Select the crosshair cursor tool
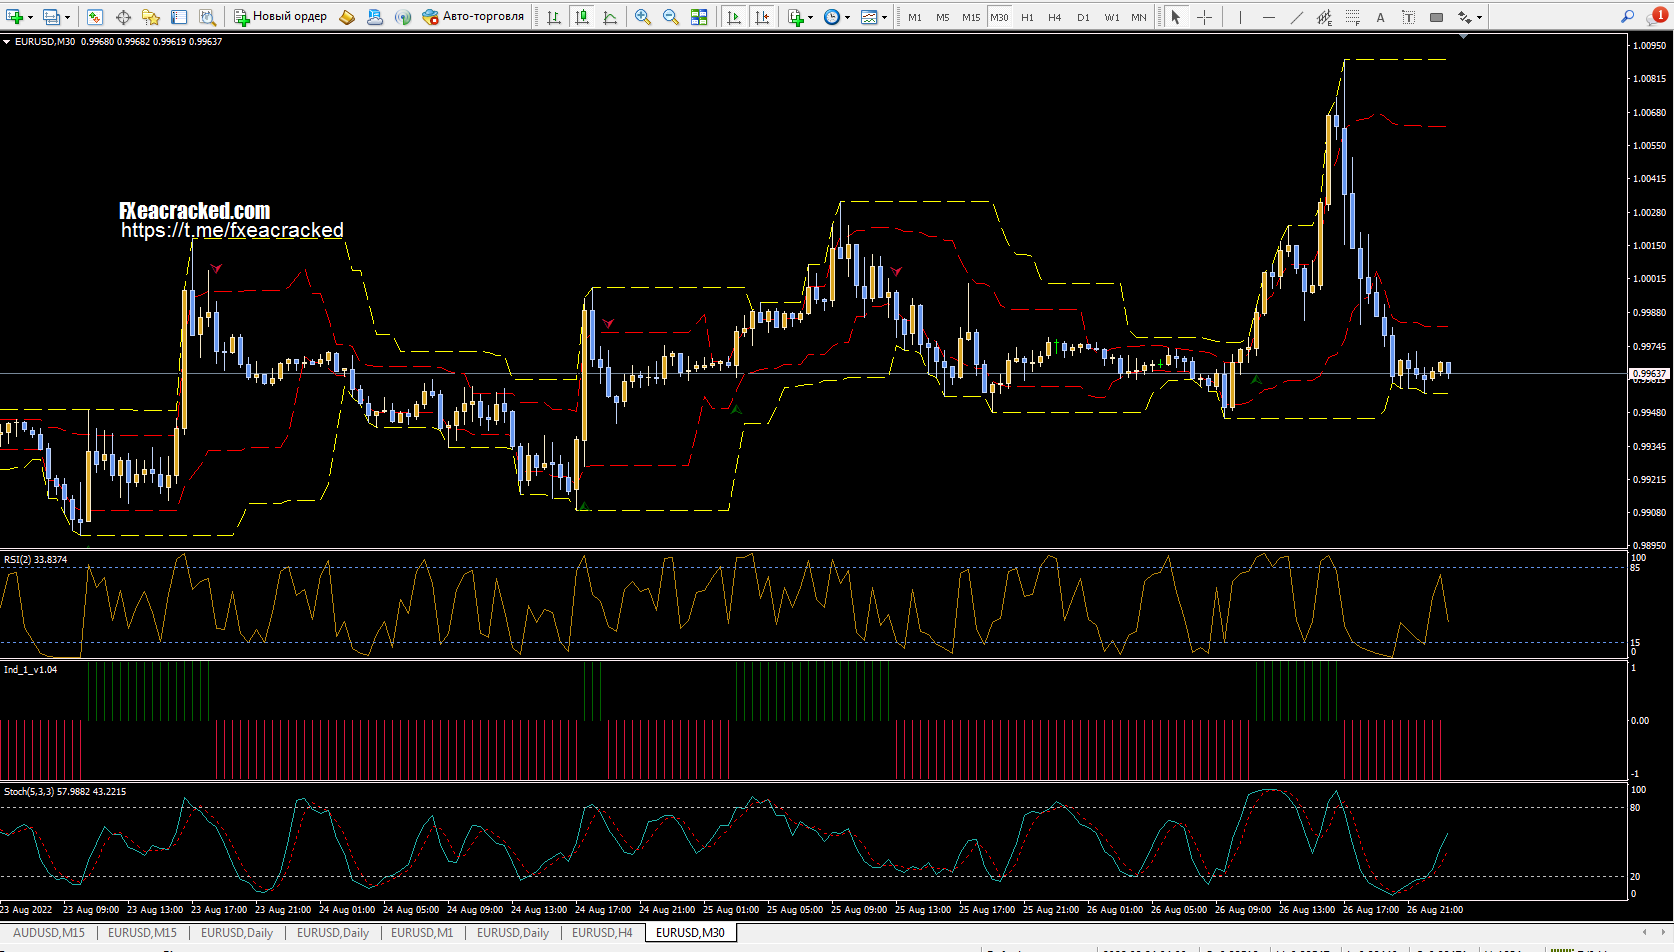Screen dimensions: 1674x952 pyautogui.click(x=1204, y=17)
